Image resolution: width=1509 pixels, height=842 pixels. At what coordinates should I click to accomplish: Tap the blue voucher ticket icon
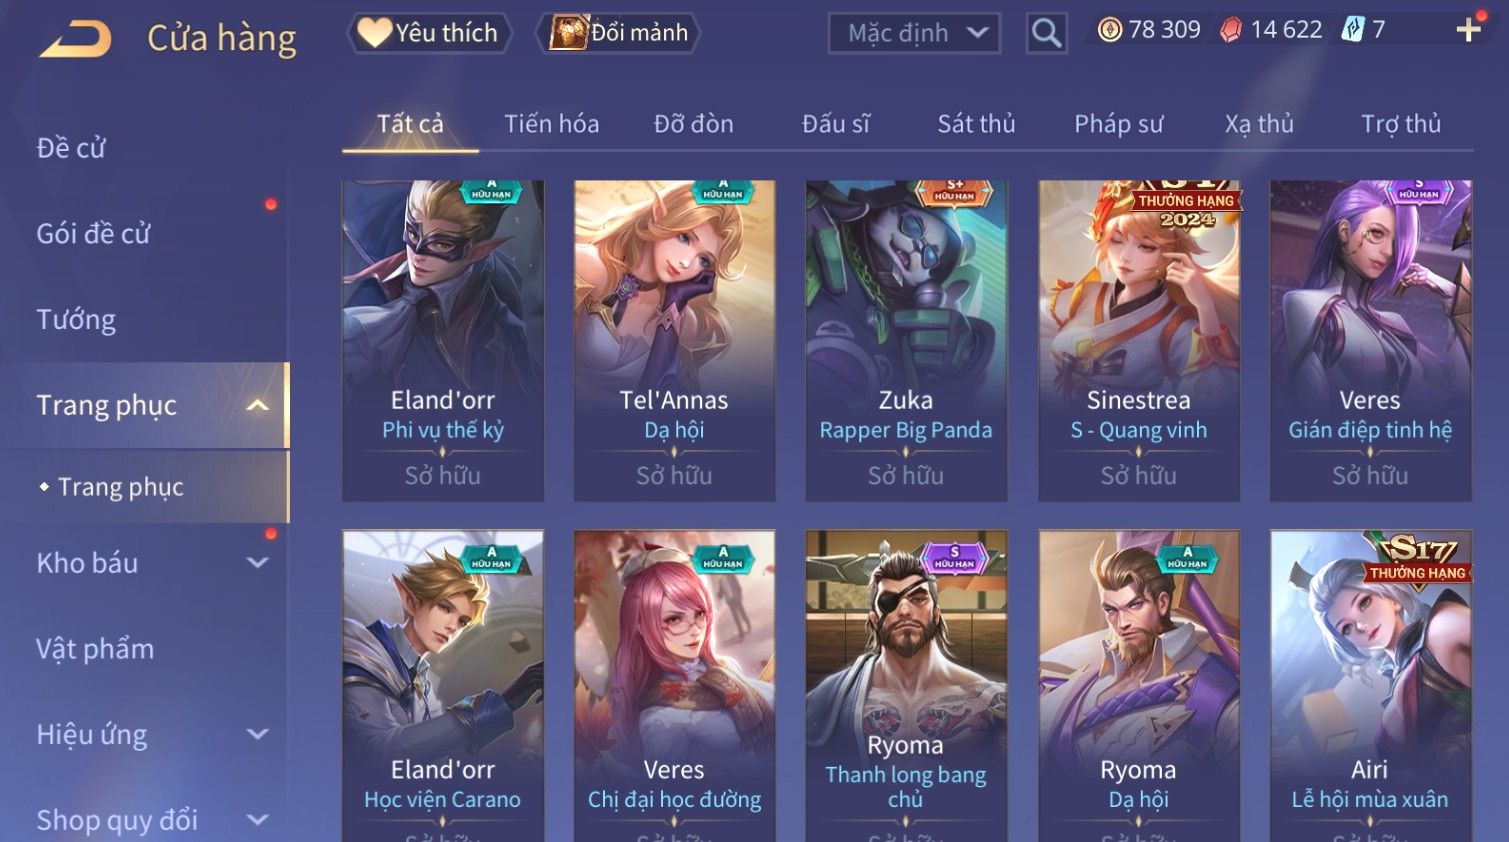pyautogui.click(x=1353, y=30)
